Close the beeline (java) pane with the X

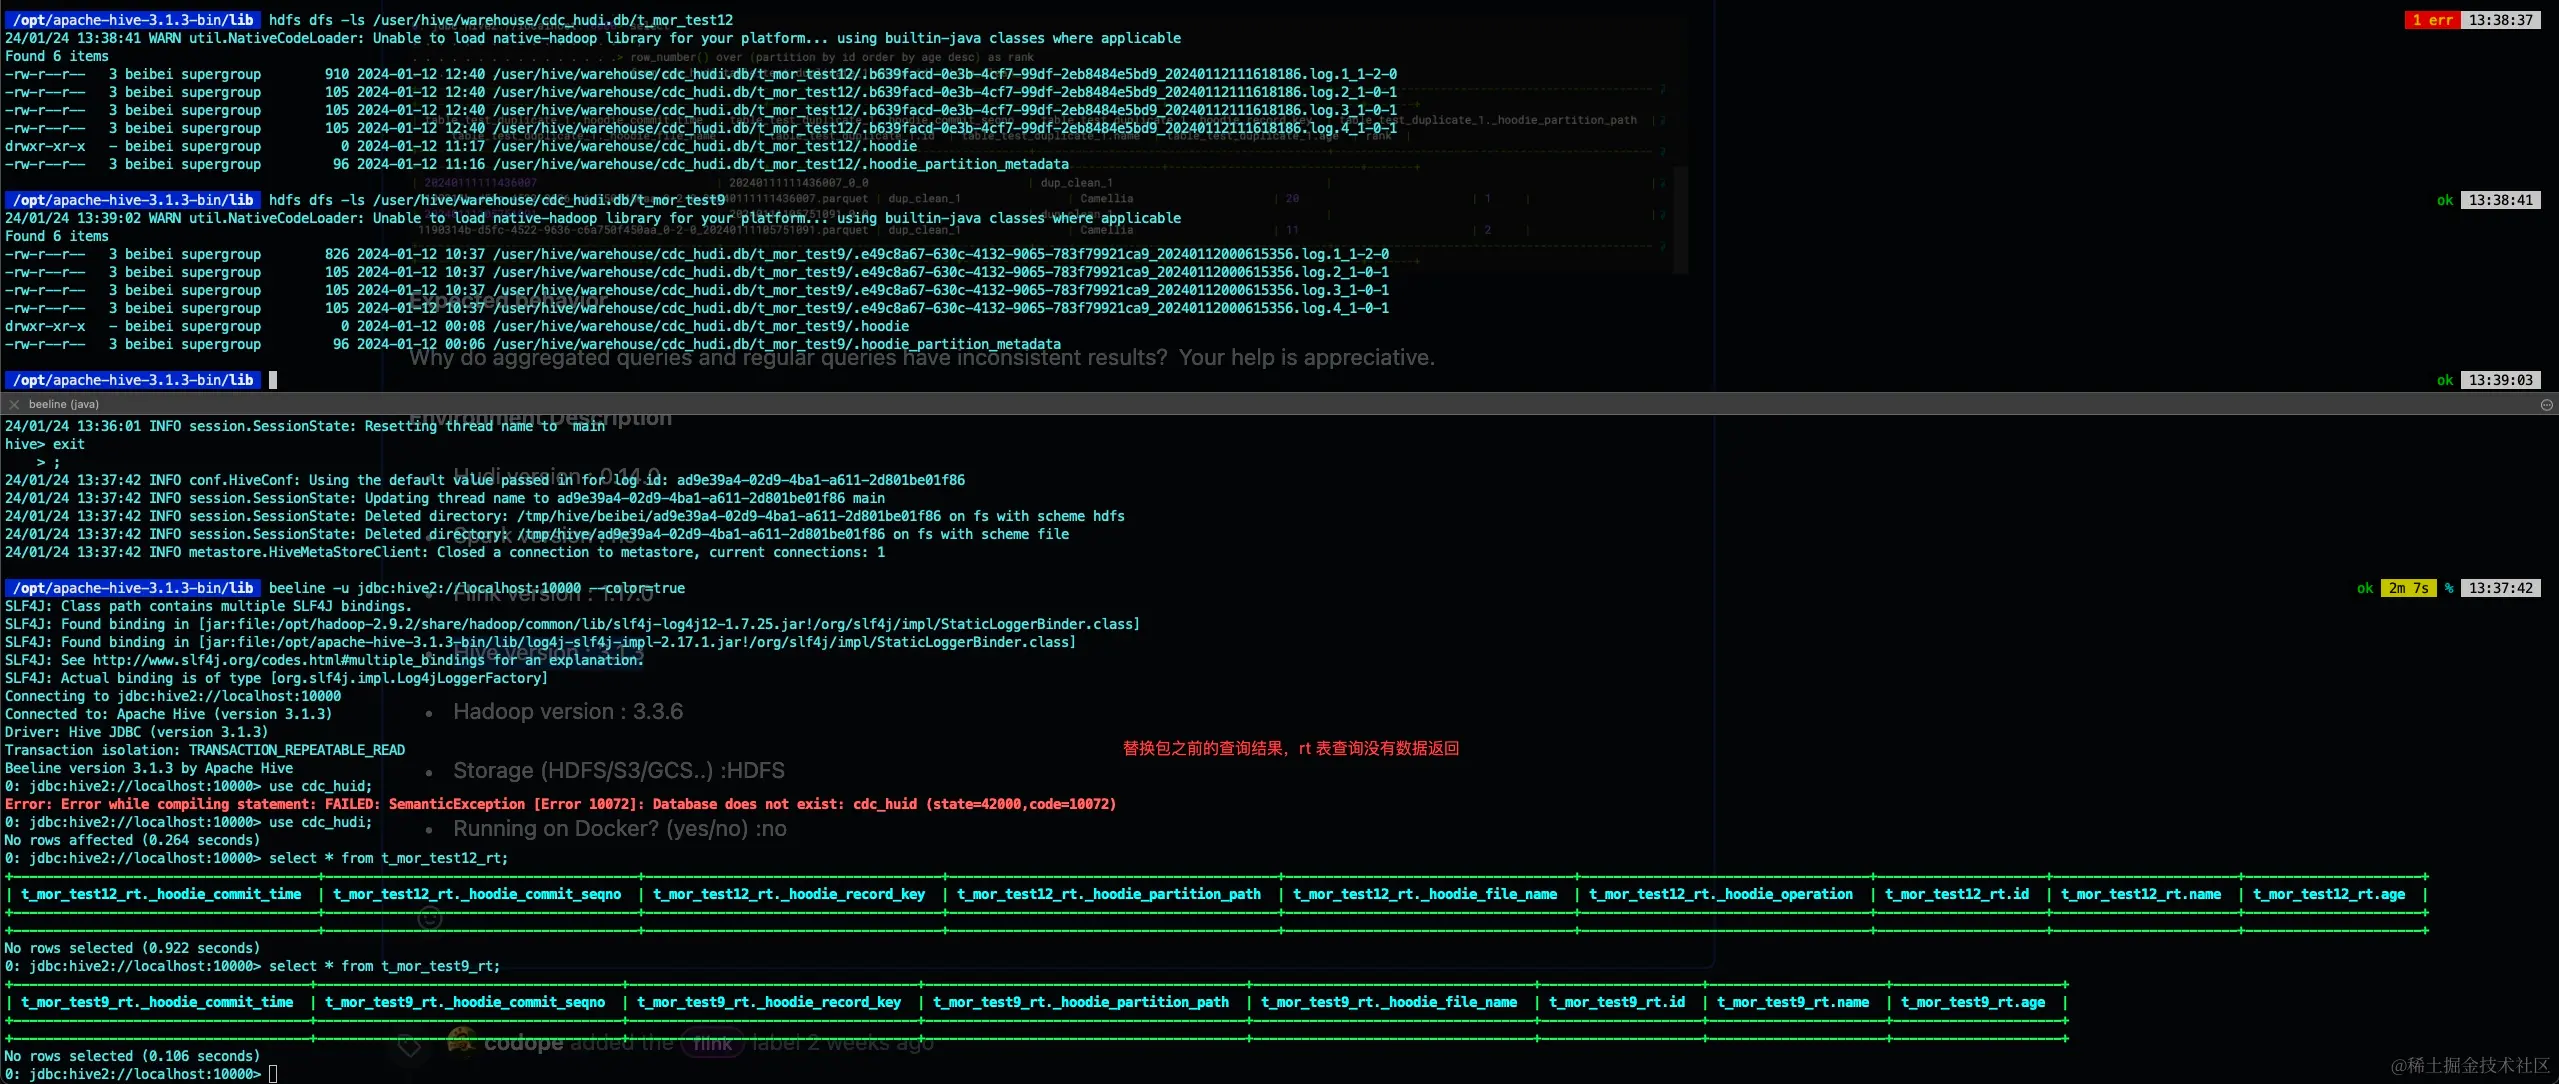[13, 404]
